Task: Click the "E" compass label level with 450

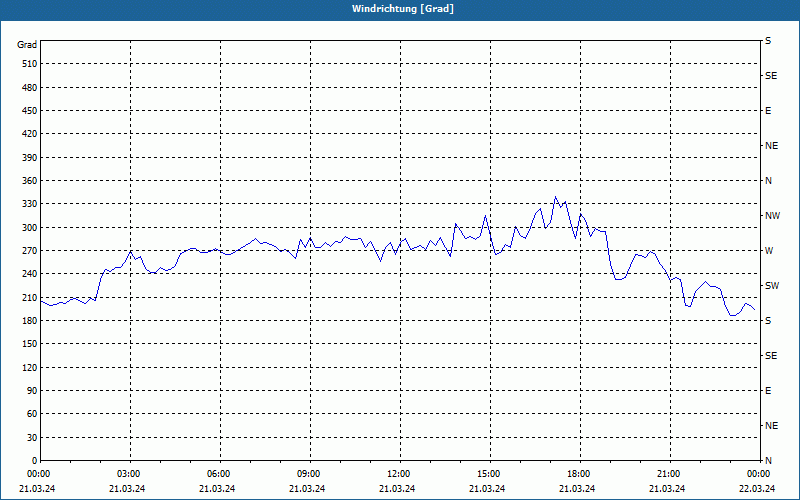Action: pos(768,111)
